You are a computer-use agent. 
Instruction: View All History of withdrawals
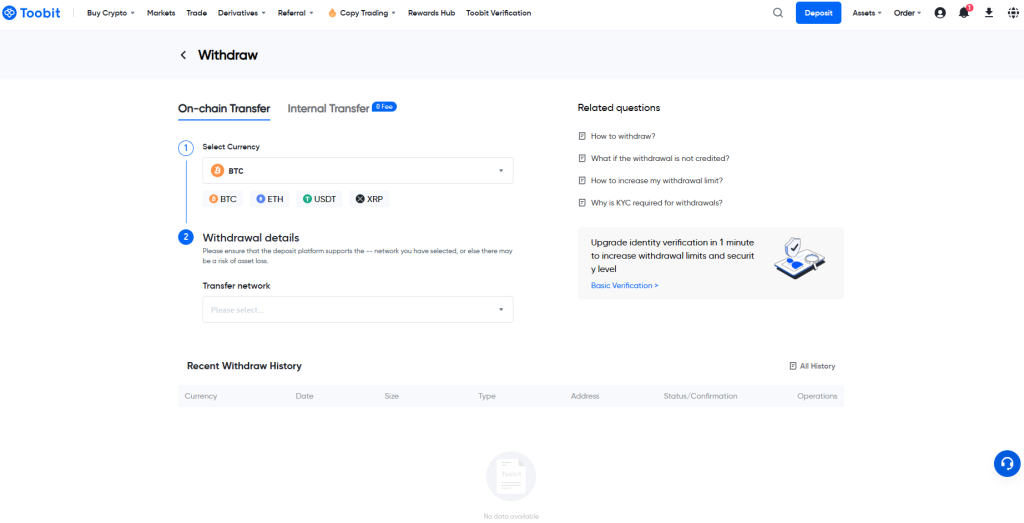coord(812,366)
